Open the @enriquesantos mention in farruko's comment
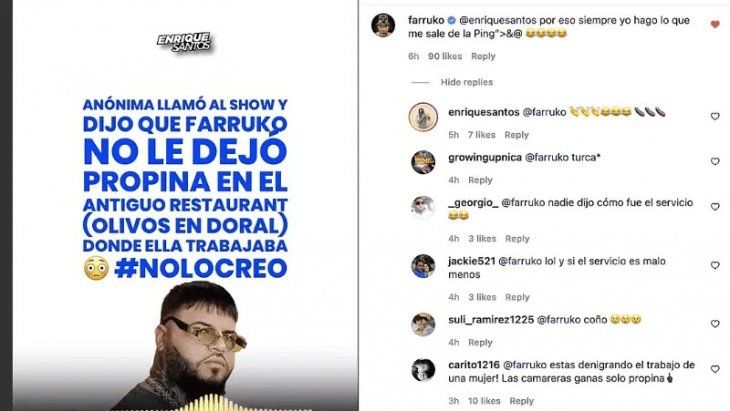The height and width of the screenshot is (411, 730). click(x=498, y=20)
